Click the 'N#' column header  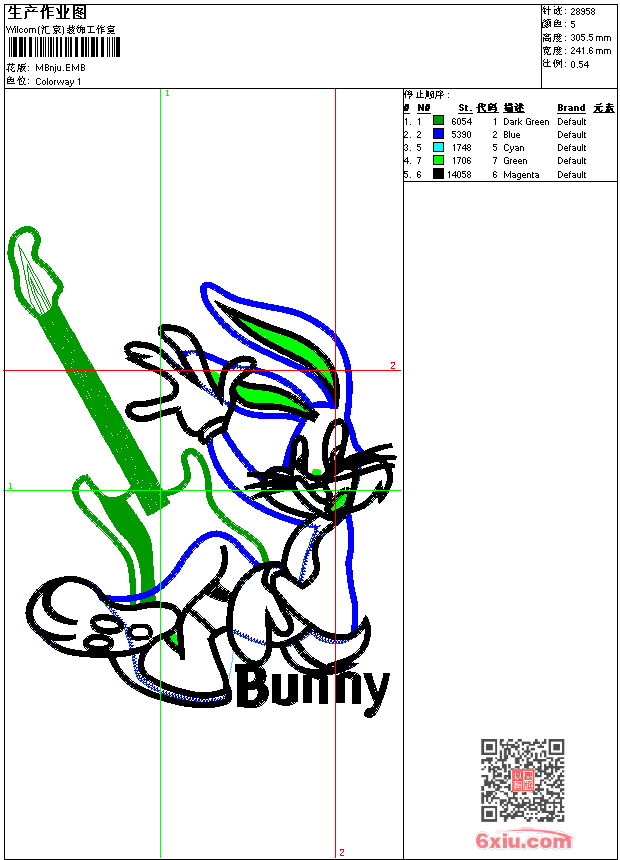click(x=424, y=108)
